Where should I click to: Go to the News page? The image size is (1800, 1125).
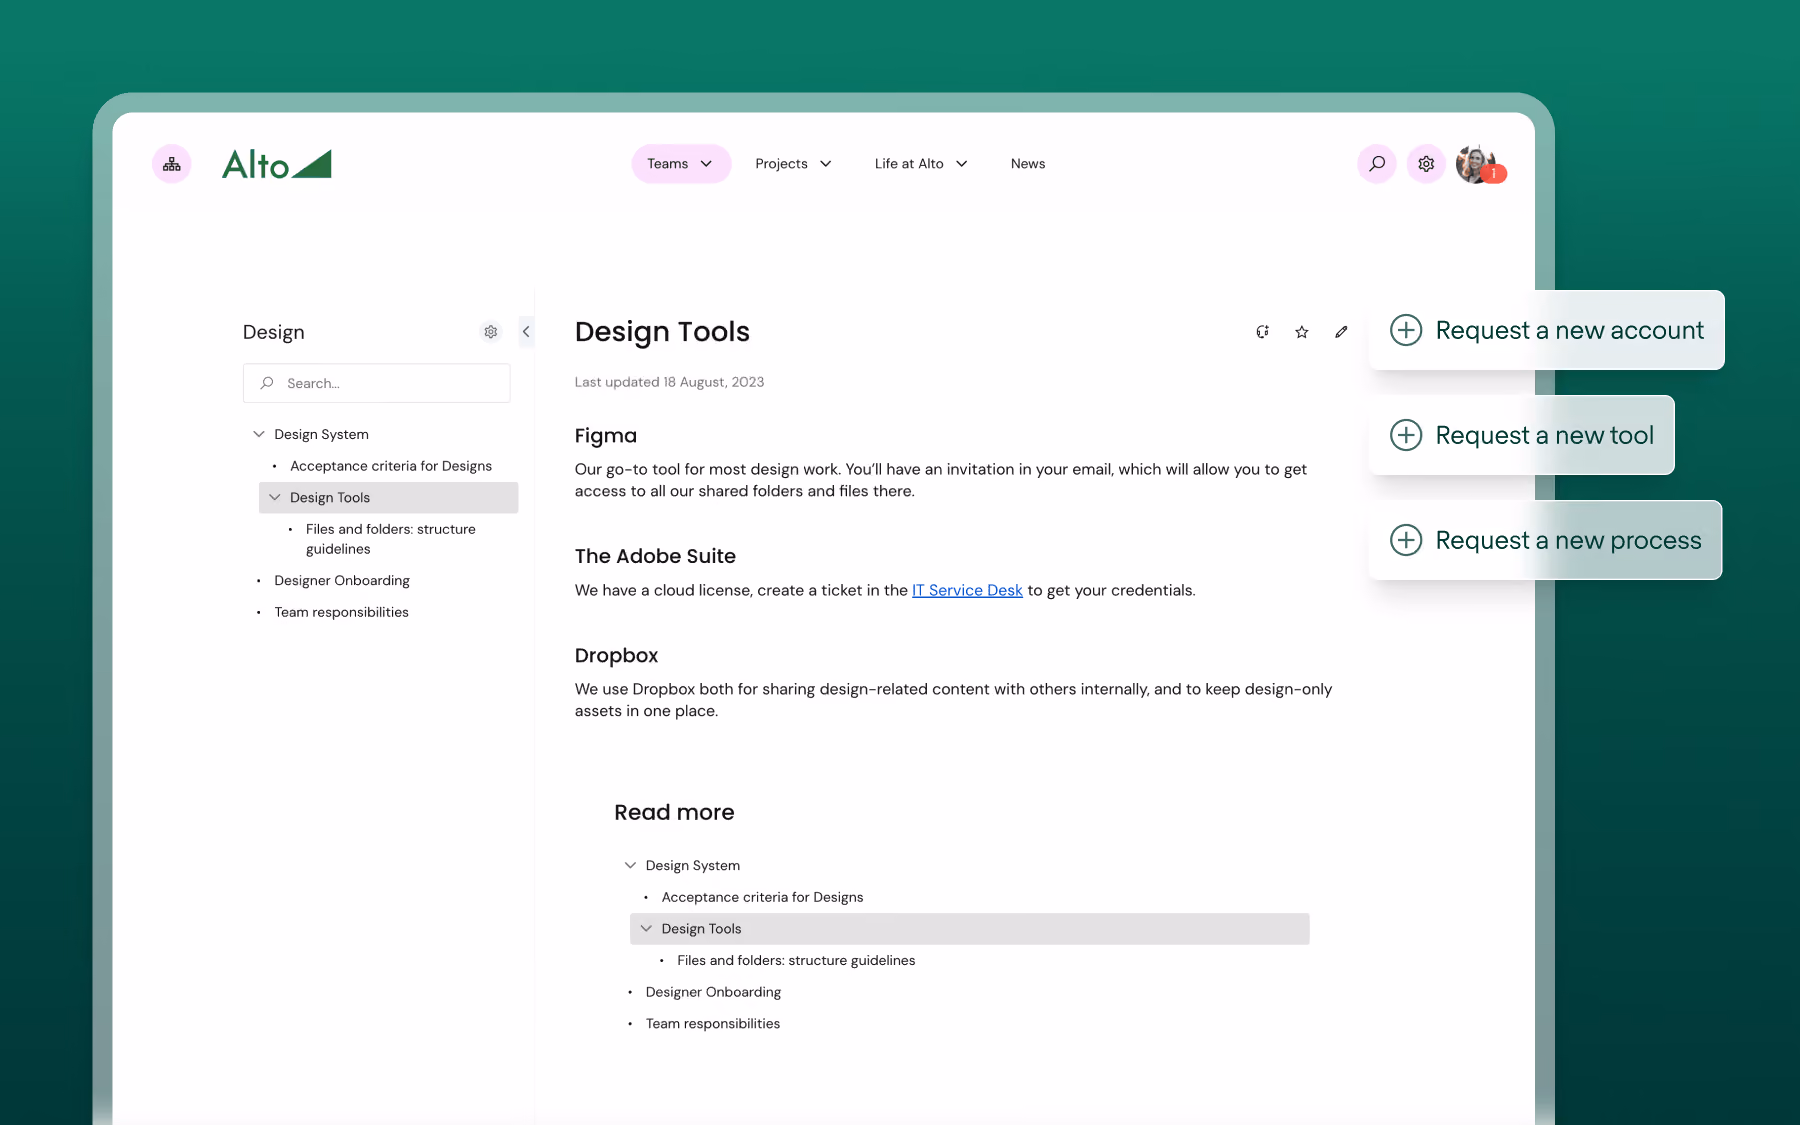coord(1028,164)
